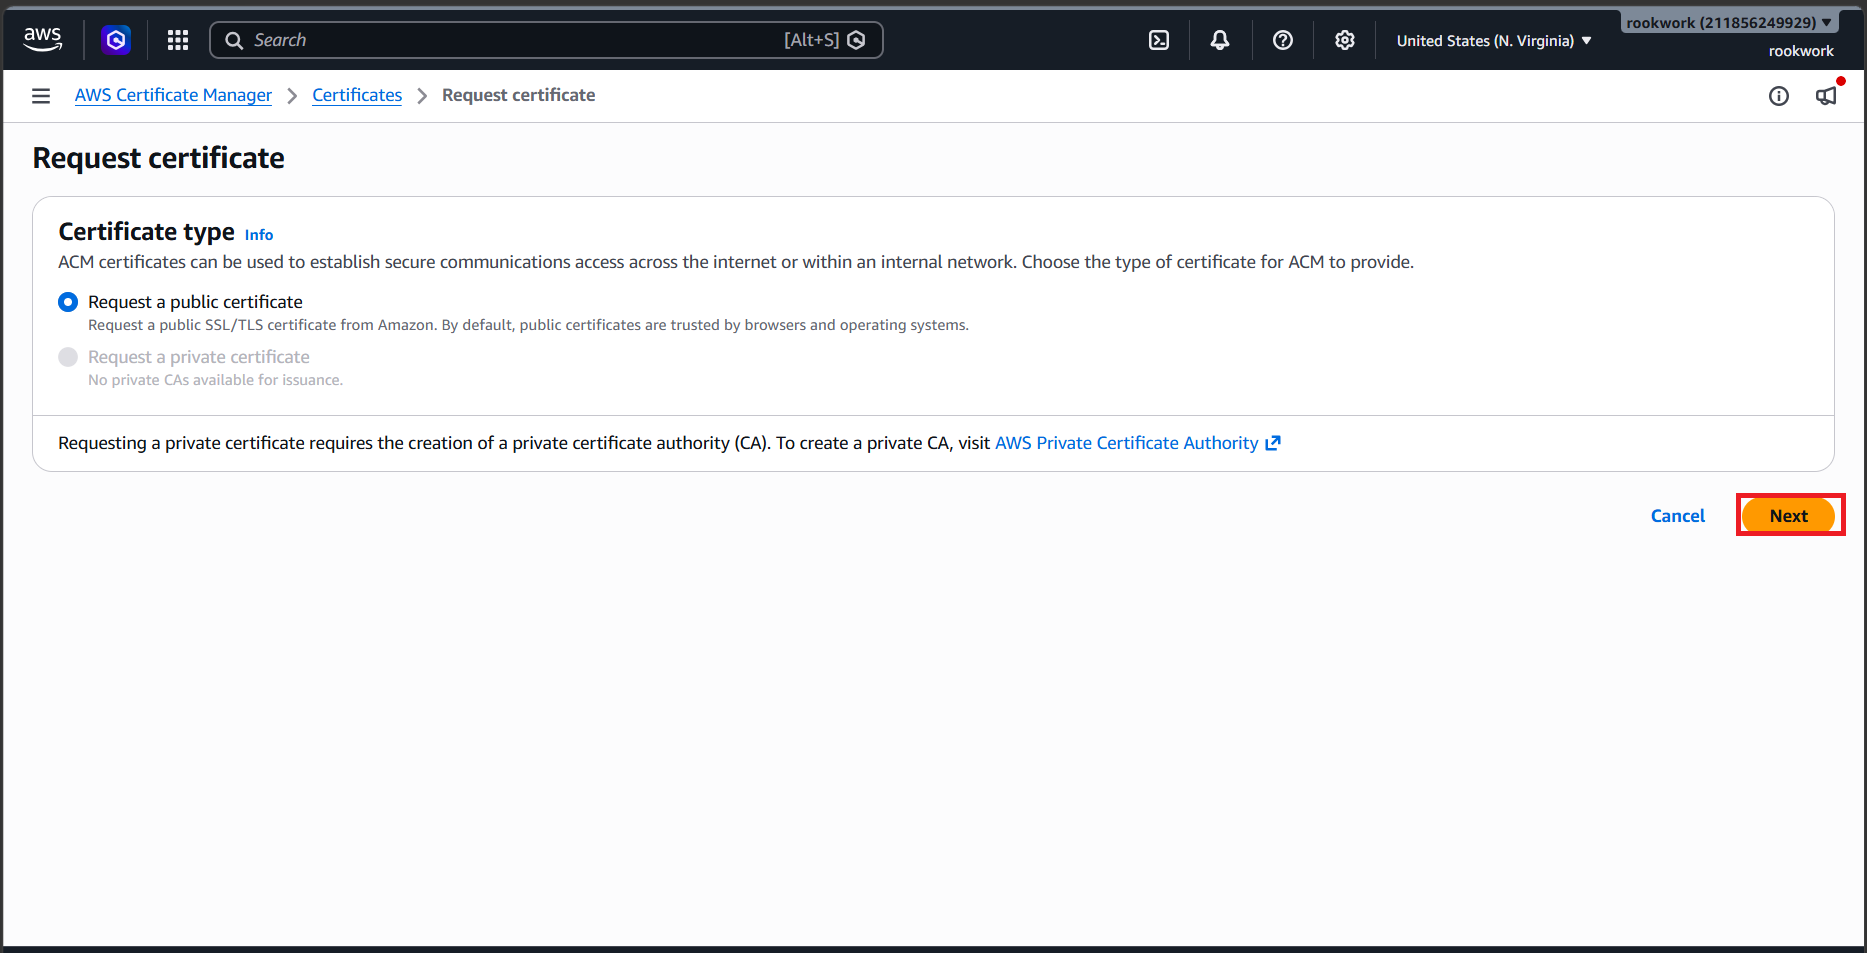Open settings gear icon
Viewport: 1867px width, 953px height.
(1345, 40)
